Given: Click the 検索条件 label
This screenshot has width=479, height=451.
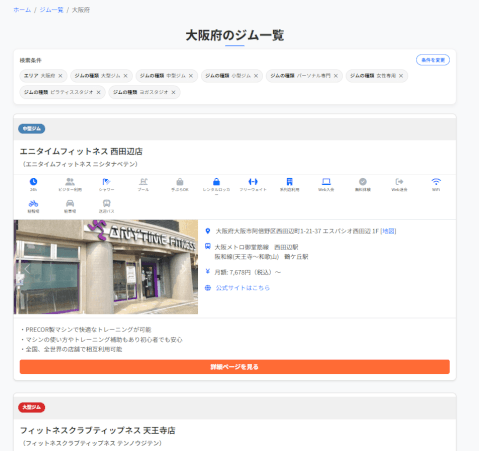Looking at the screenshot, I should [30, 60].
